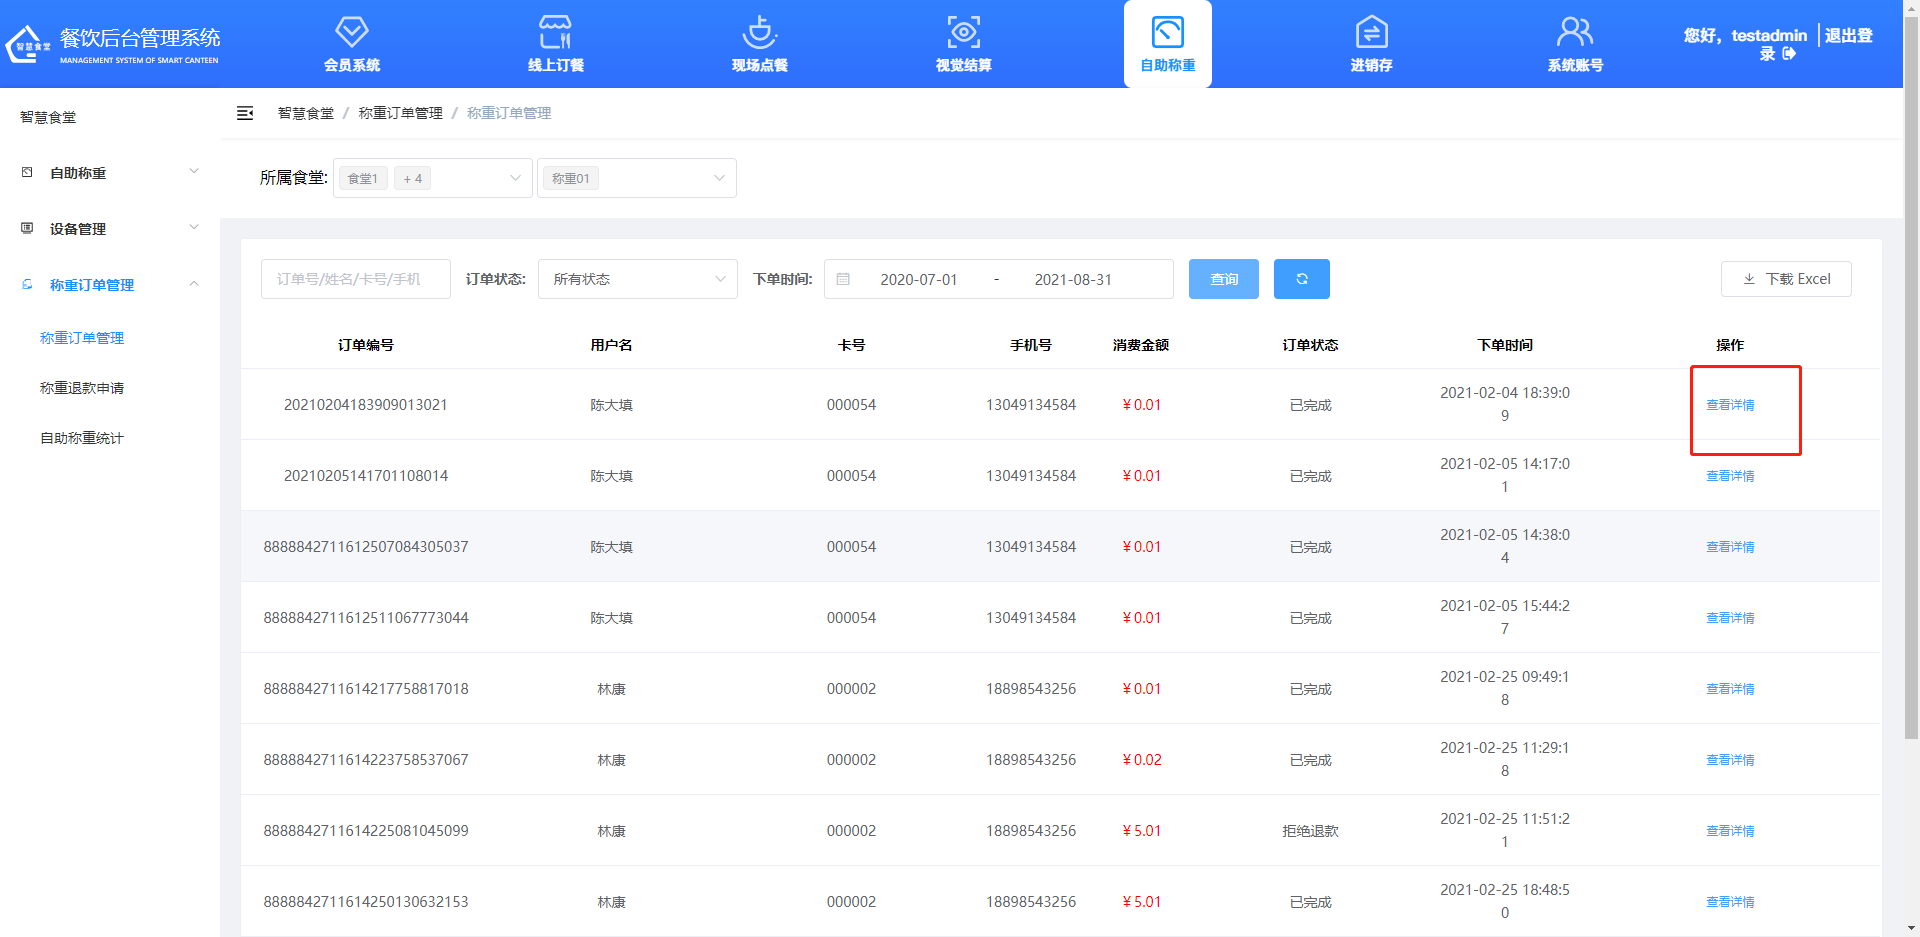
Task: Open the 订单状态 所有状态 dropdown
Action: [x=637, y=279]
